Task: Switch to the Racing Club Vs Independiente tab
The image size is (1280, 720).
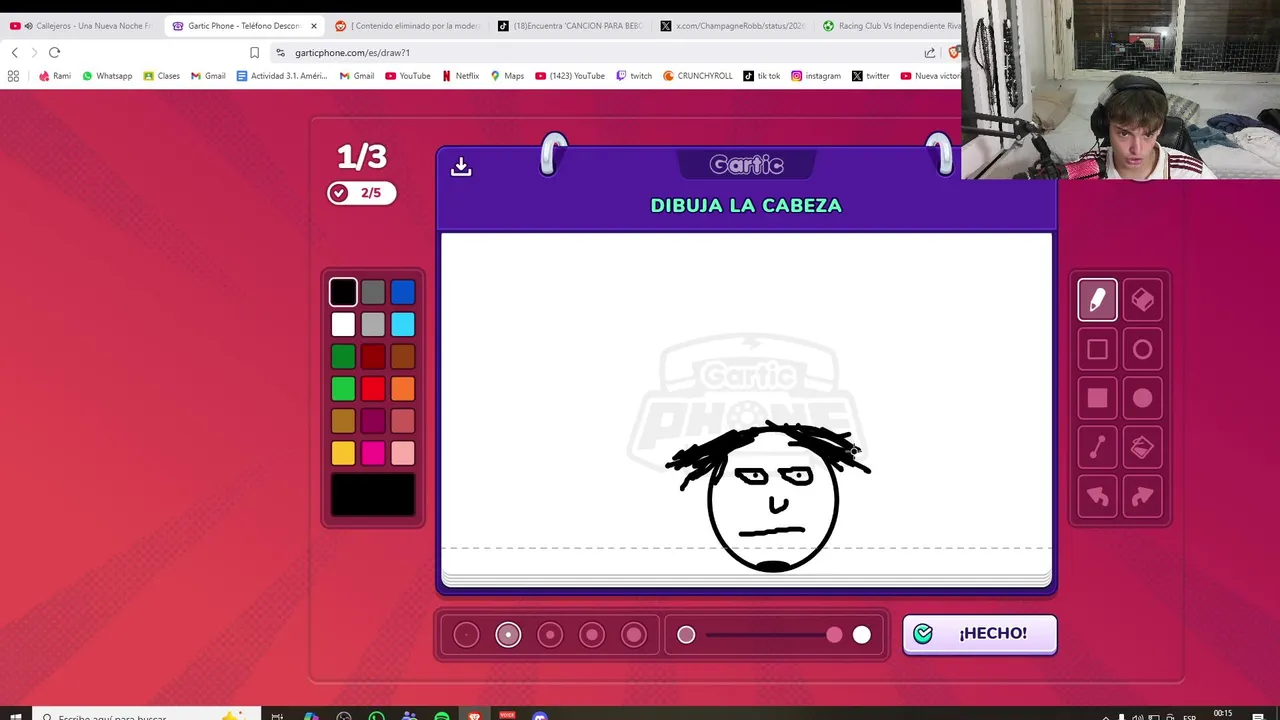Action: pos(890,26)
